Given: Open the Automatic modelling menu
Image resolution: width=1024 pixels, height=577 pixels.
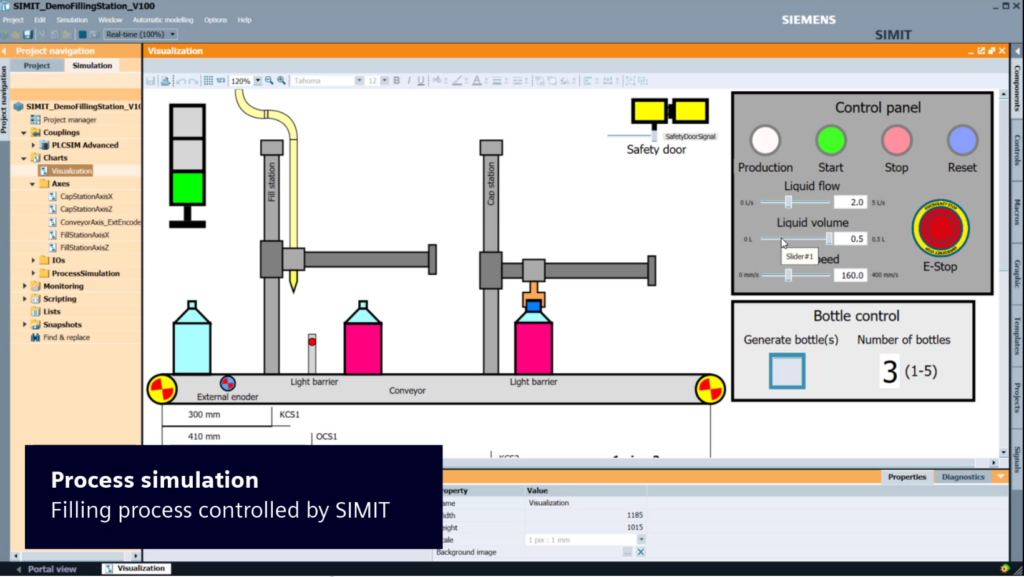Looking at the screenshot, I should click(x=166, y=19).
